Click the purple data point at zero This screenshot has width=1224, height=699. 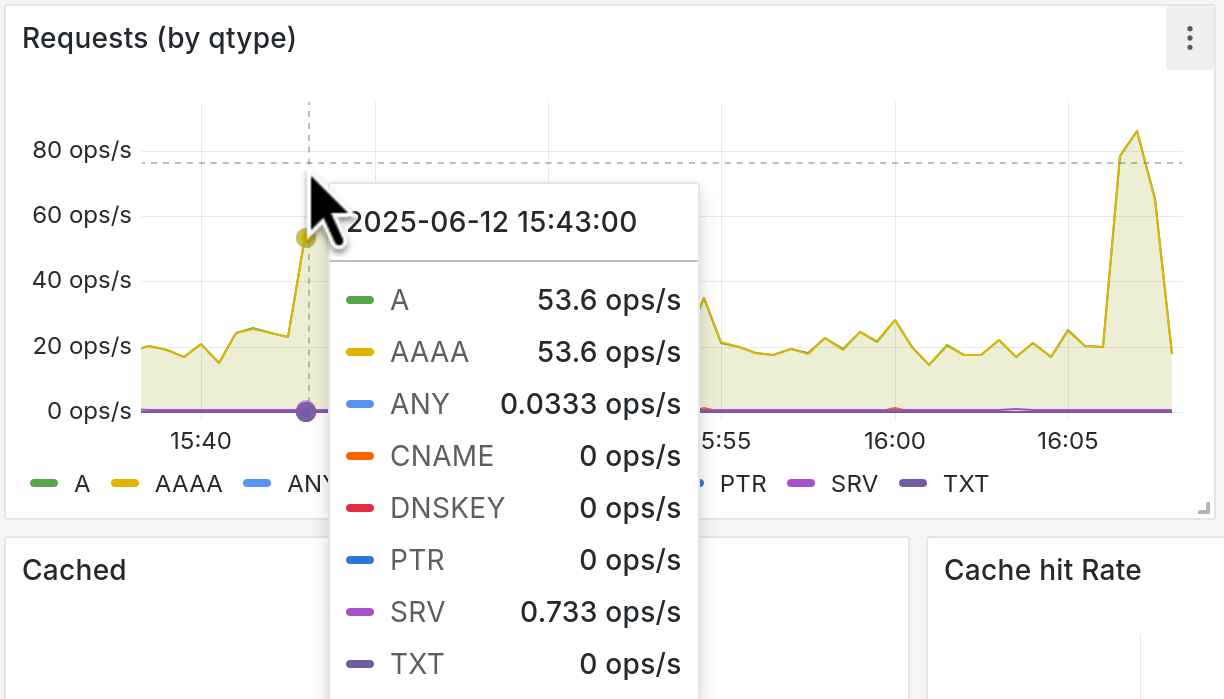[306, 411]
